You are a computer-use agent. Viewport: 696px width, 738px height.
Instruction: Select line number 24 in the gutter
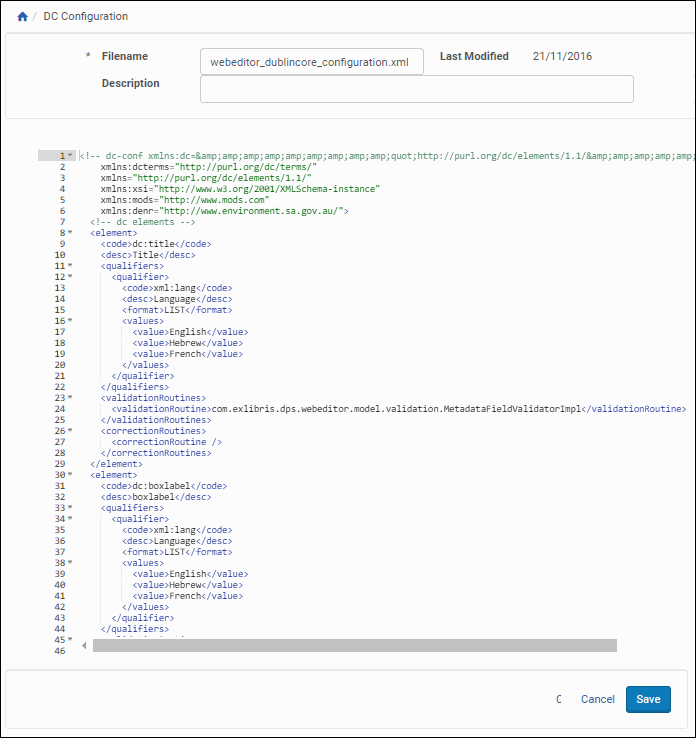(61, 409)
